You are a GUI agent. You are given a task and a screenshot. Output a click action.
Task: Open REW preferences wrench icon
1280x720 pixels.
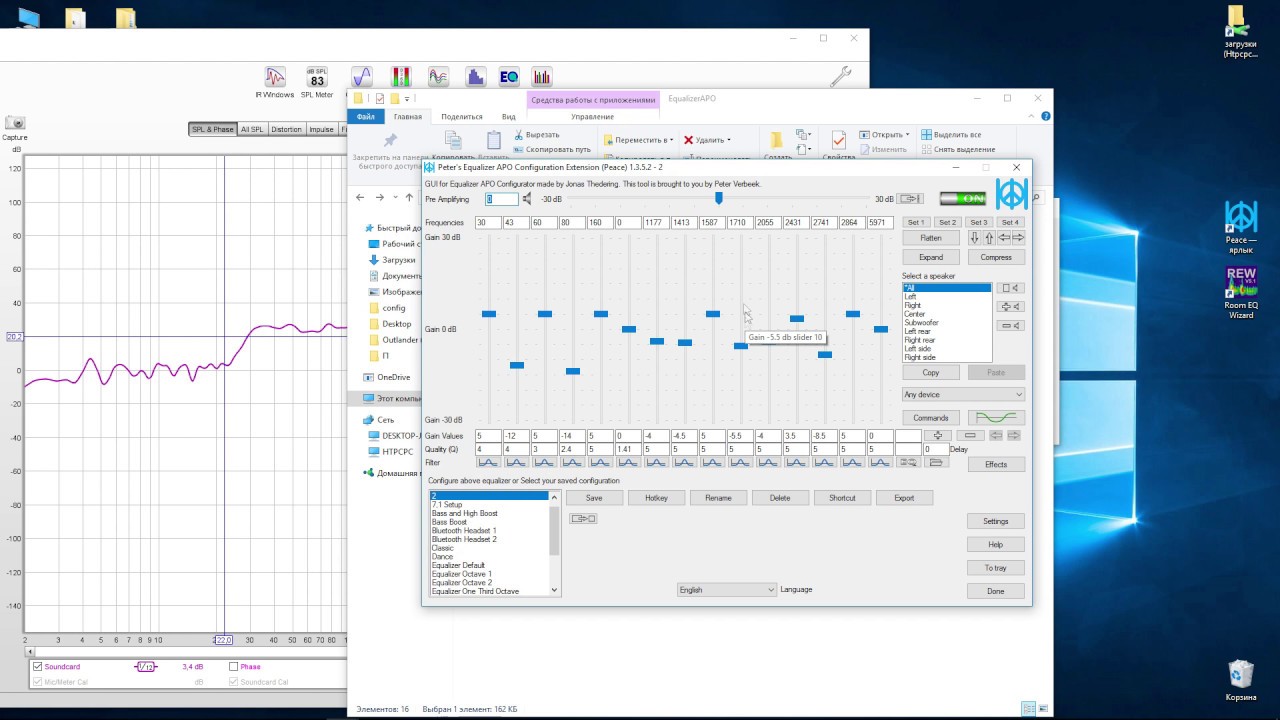(x=841, y=77)
